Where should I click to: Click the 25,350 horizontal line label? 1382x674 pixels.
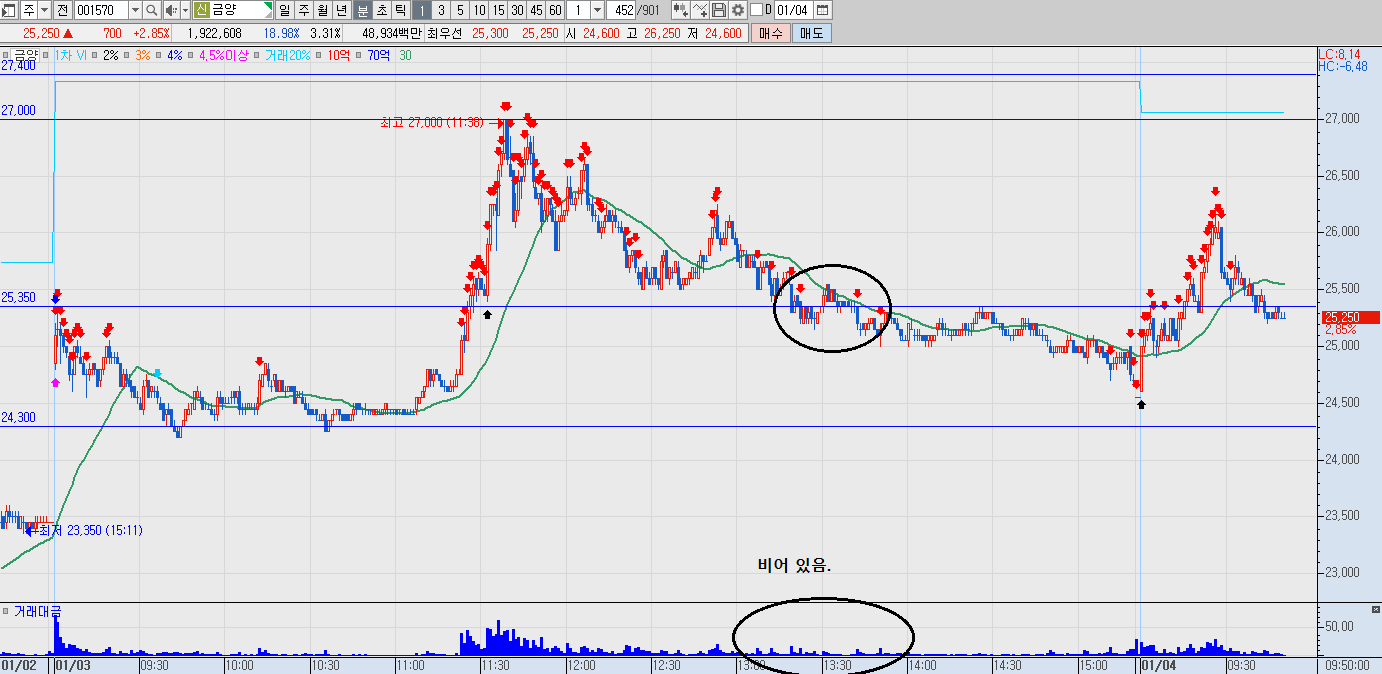(18, 297)
